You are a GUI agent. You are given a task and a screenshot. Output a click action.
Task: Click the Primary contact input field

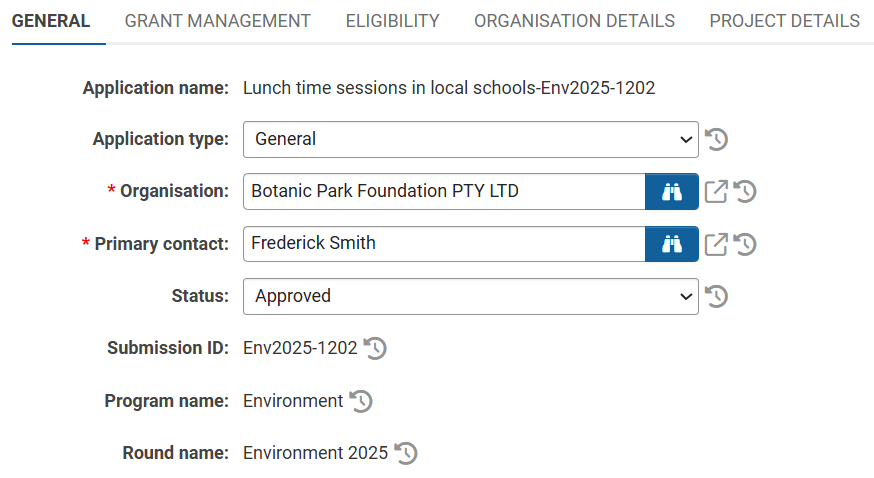[444, 244]
